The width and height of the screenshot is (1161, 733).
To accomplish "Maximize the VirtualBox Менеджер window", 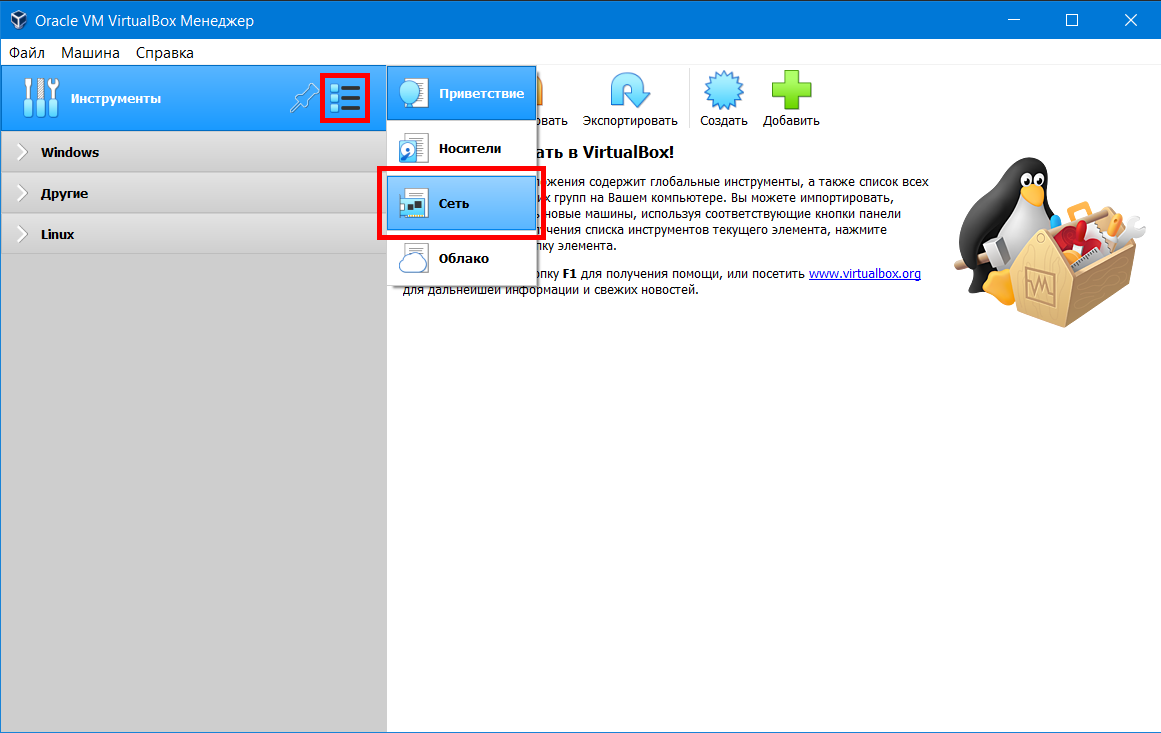I will pos(1071,20).
